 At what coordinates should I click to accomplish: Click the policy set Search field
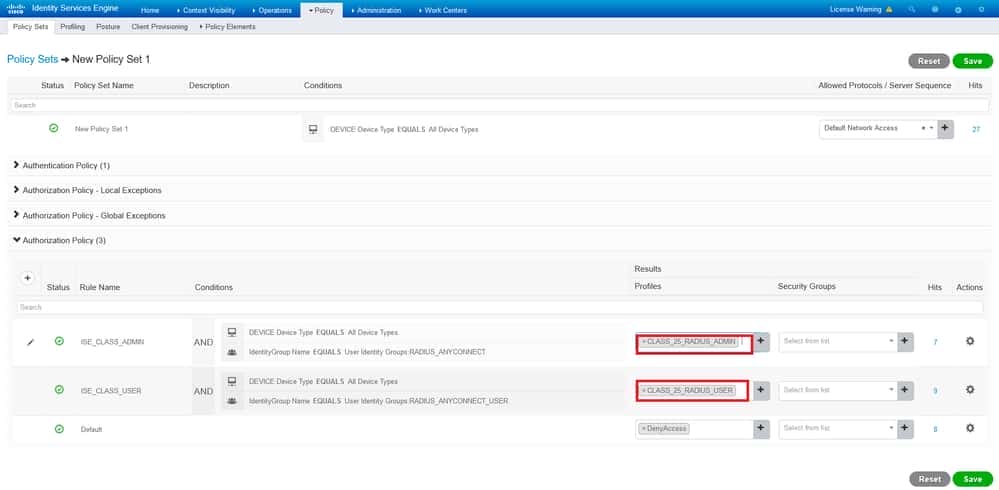point(500,105)
